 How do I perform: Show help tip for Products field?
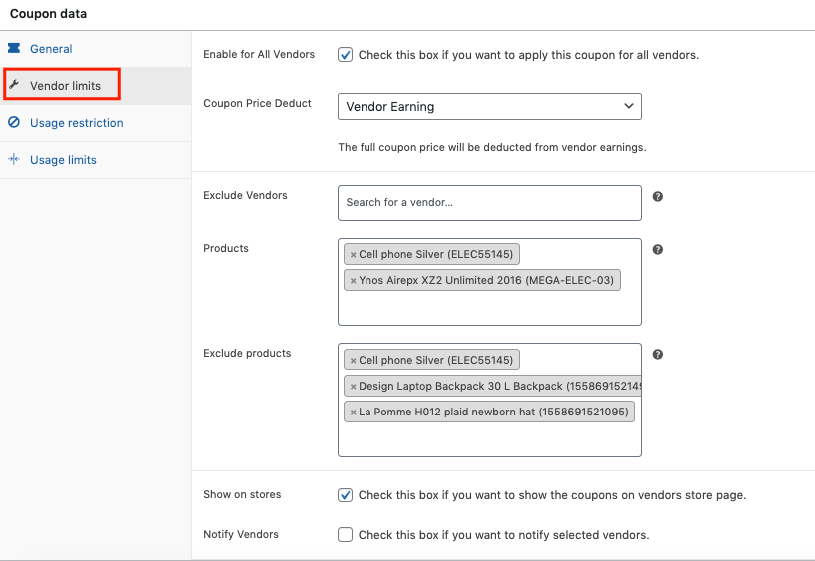(x=658, y=250)
